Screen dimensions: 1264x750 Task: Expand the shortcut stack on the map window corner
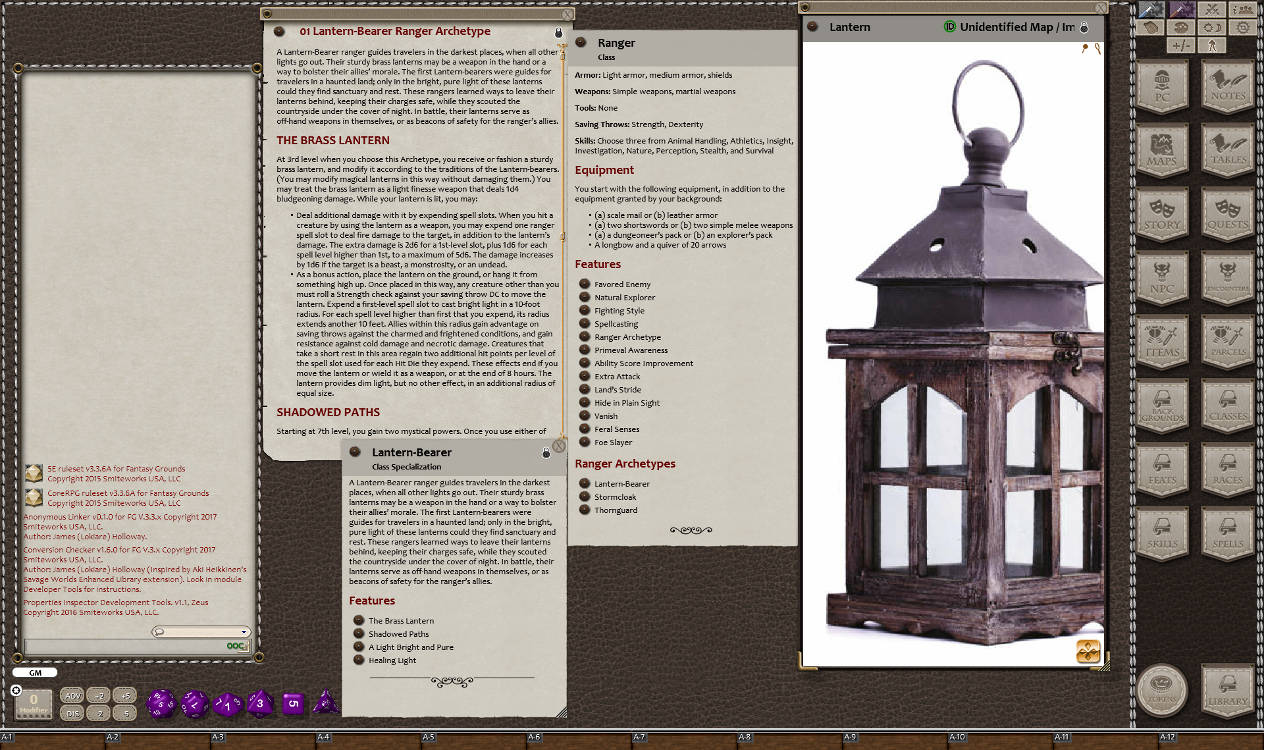pos(1088,650)
